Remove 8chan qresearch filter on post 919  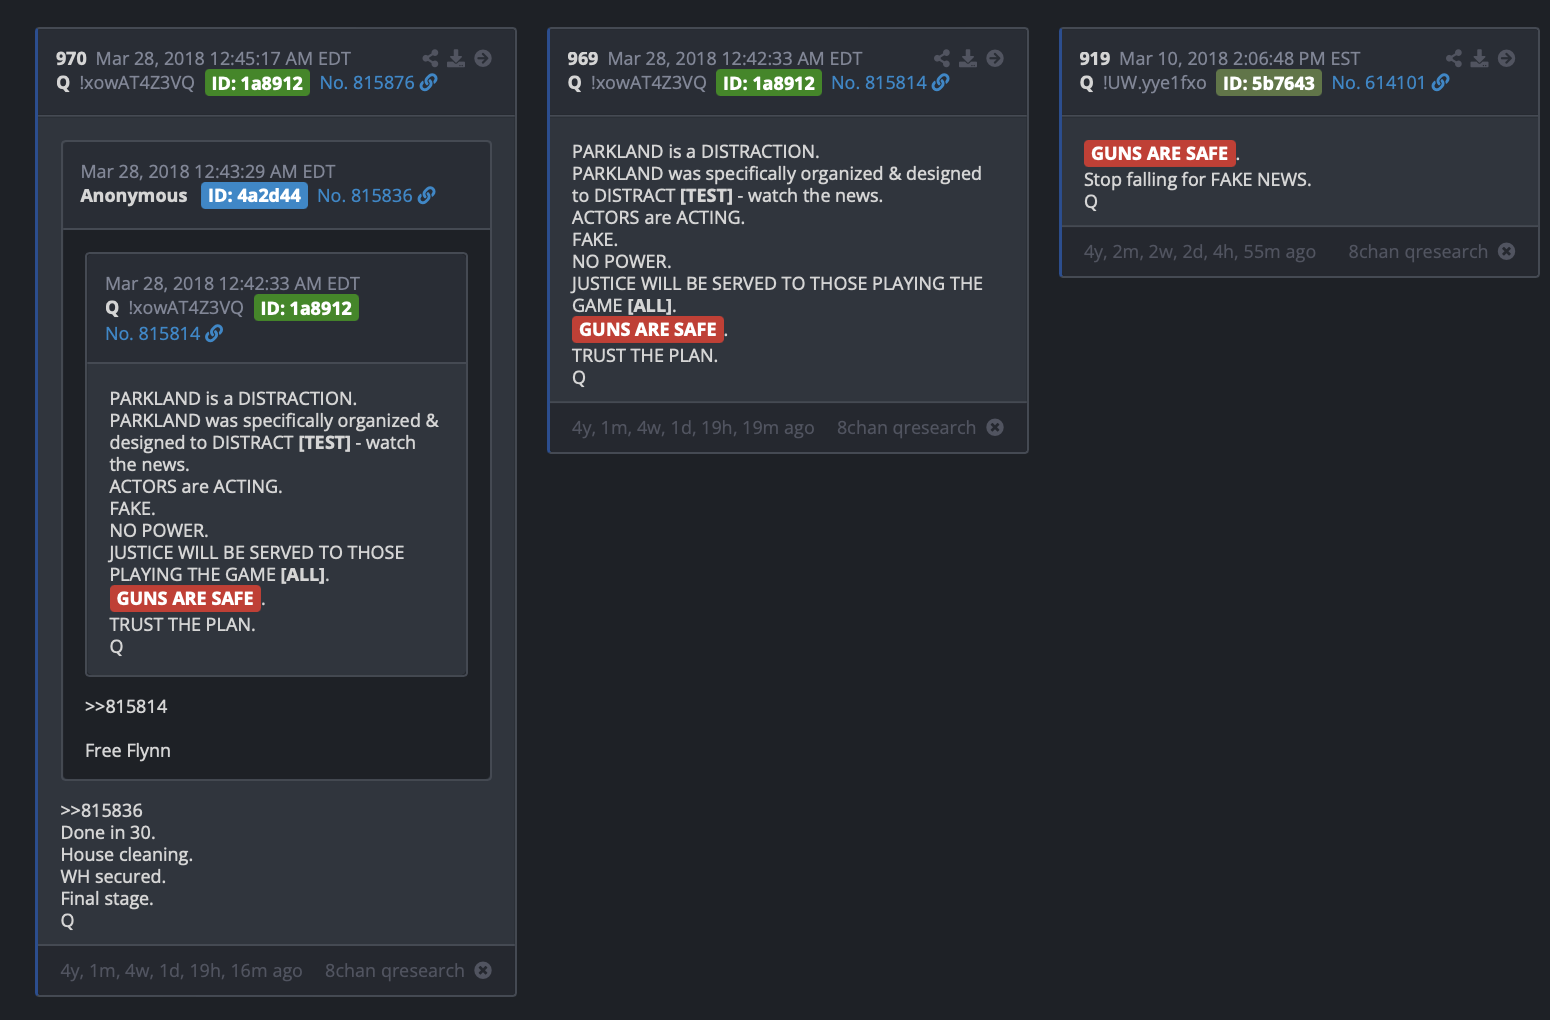[1507, 251]
